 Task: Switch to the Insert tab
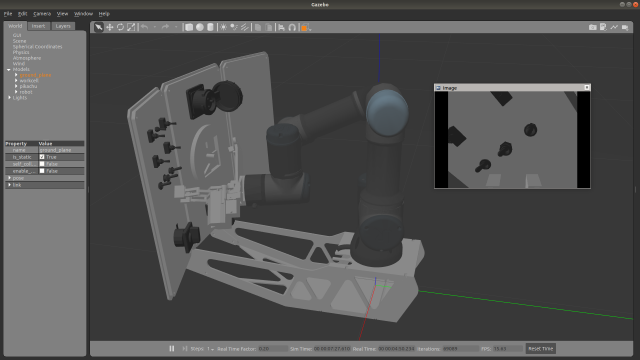38,26
